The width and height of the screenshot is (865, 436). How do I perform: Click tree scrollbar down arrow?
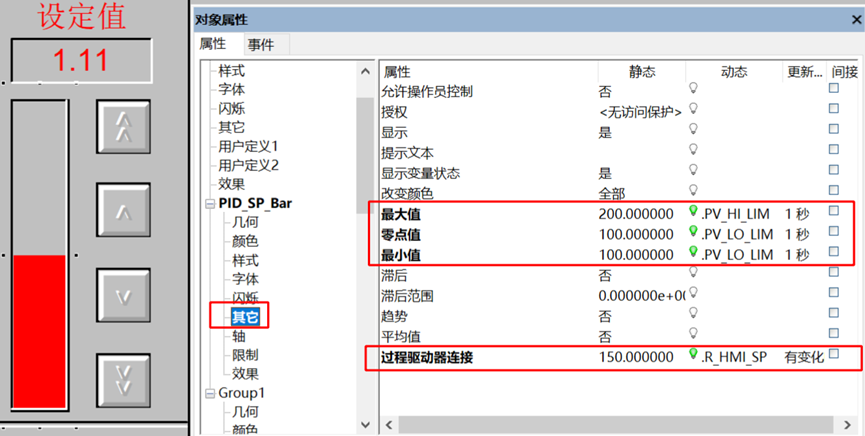[x=365, y=424]
